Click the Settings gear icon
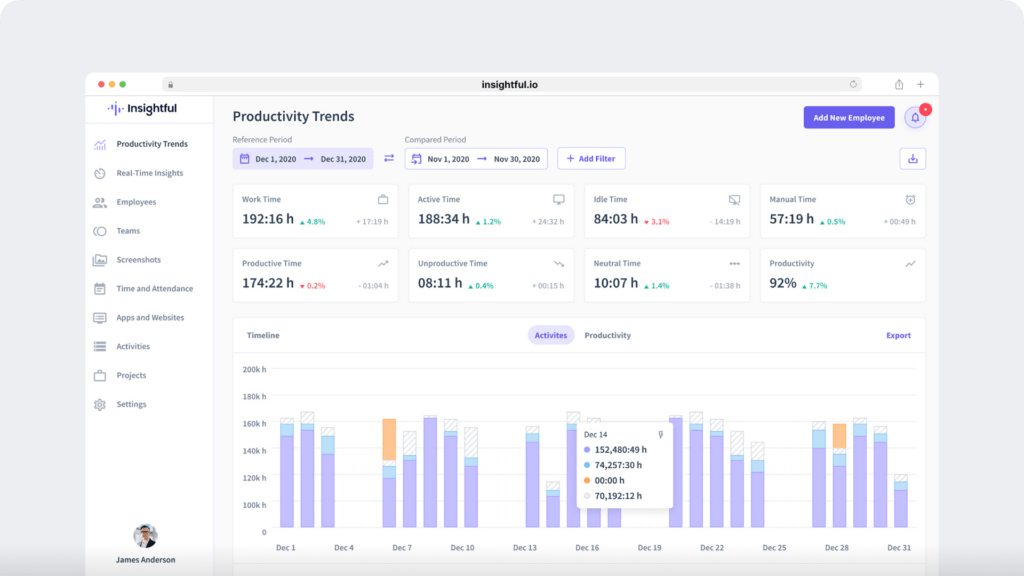 click(100, 405)
